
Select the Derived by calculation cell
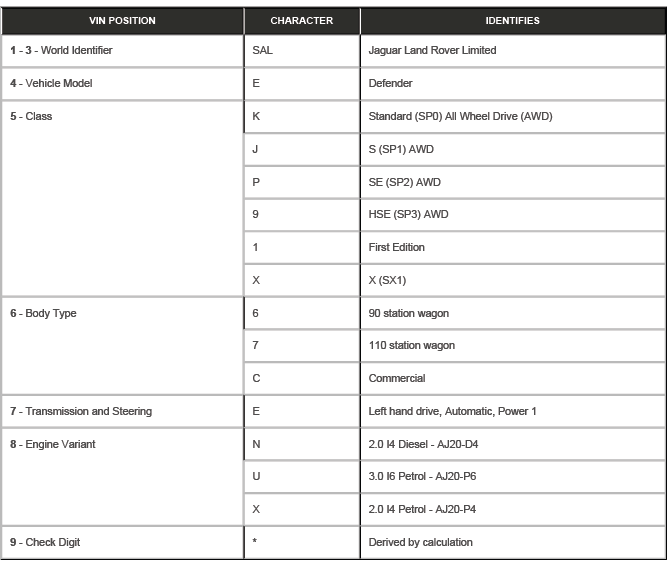click(x=420, y=542)
